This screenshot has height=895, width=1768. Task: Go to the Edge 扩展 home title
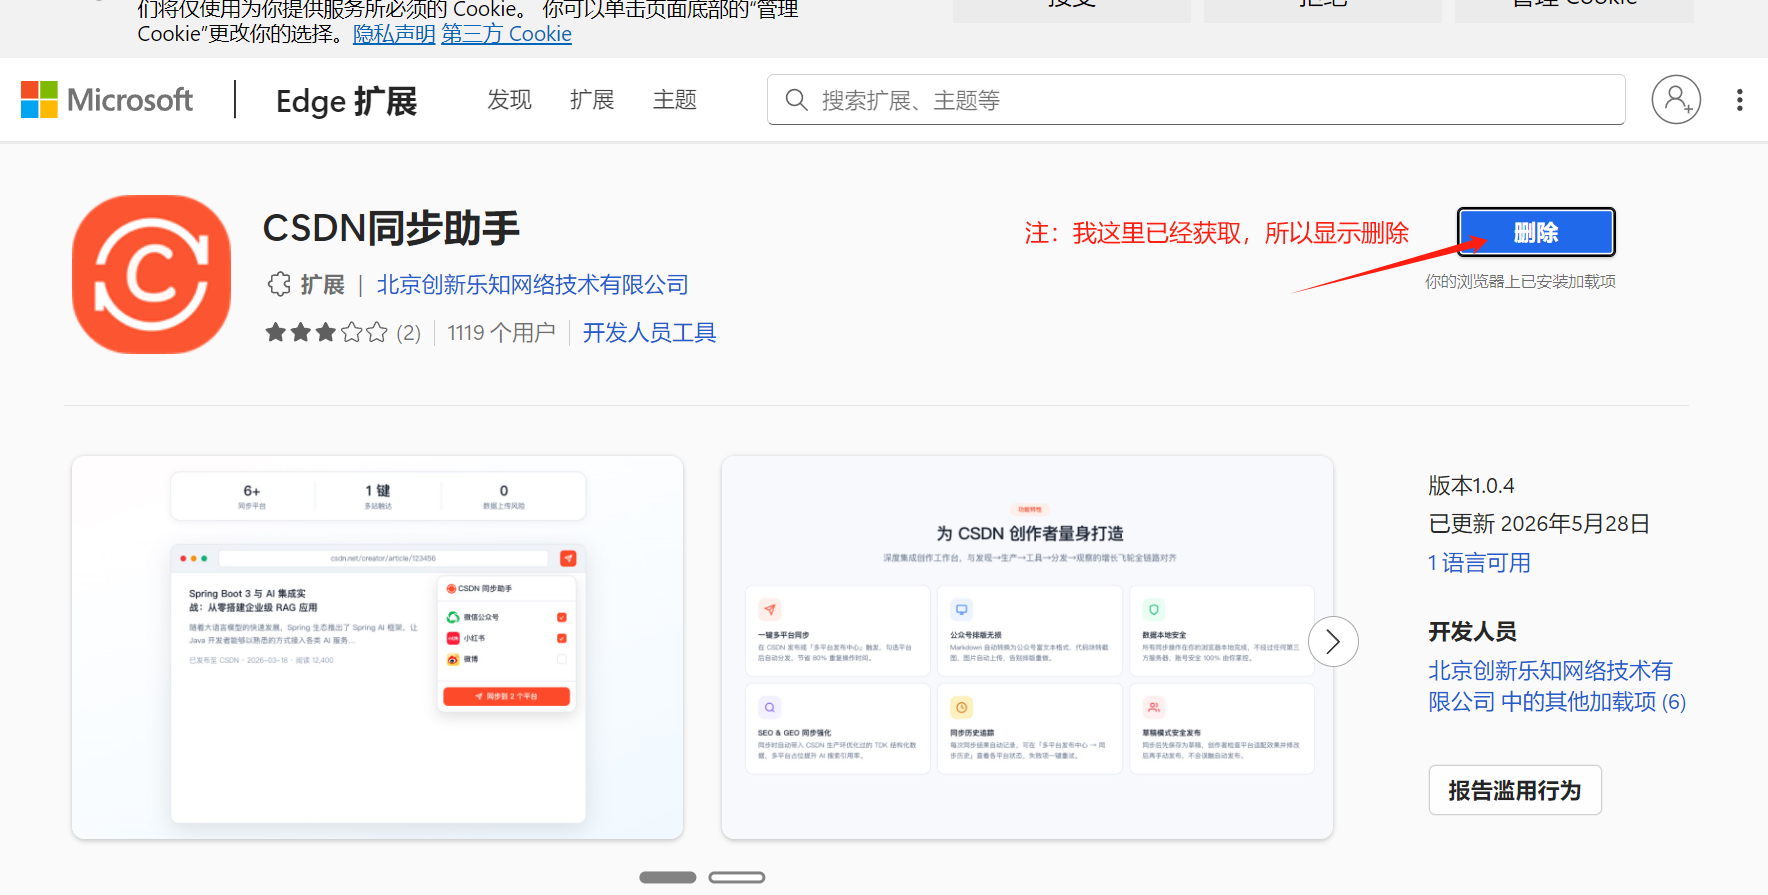346,101
